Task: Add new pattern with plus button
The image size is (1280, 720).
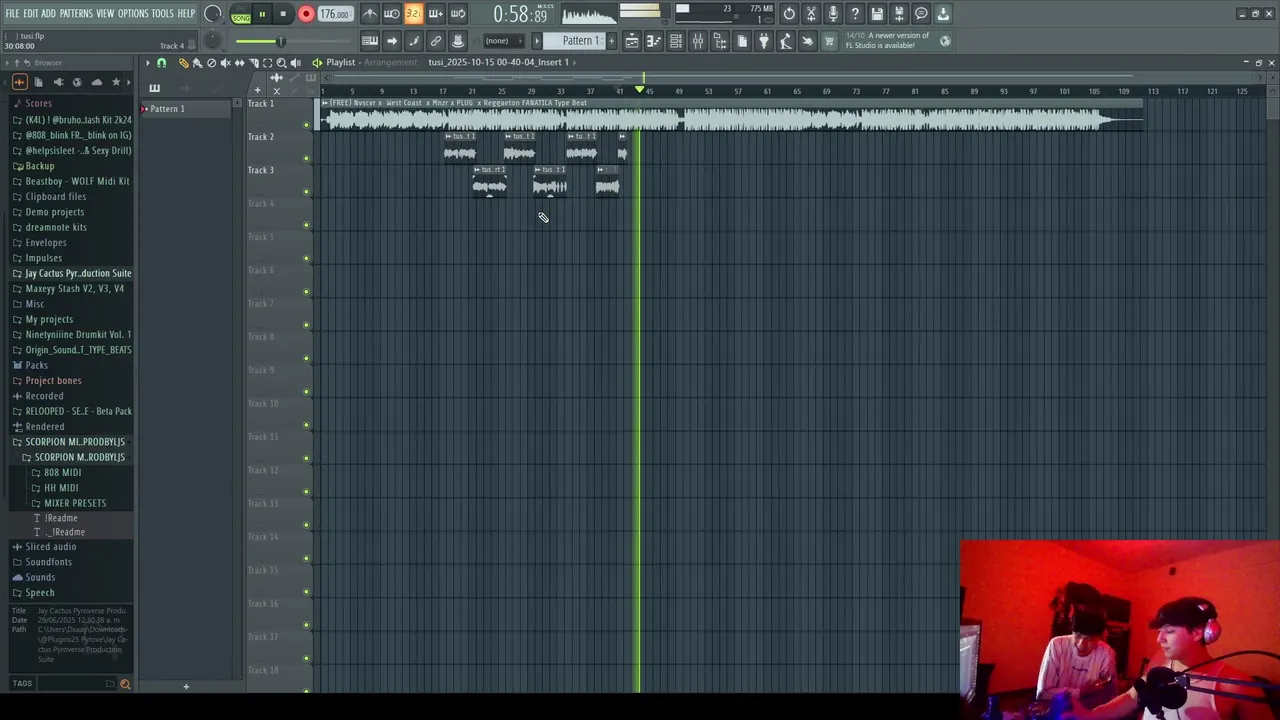Action: click(612, 41)
